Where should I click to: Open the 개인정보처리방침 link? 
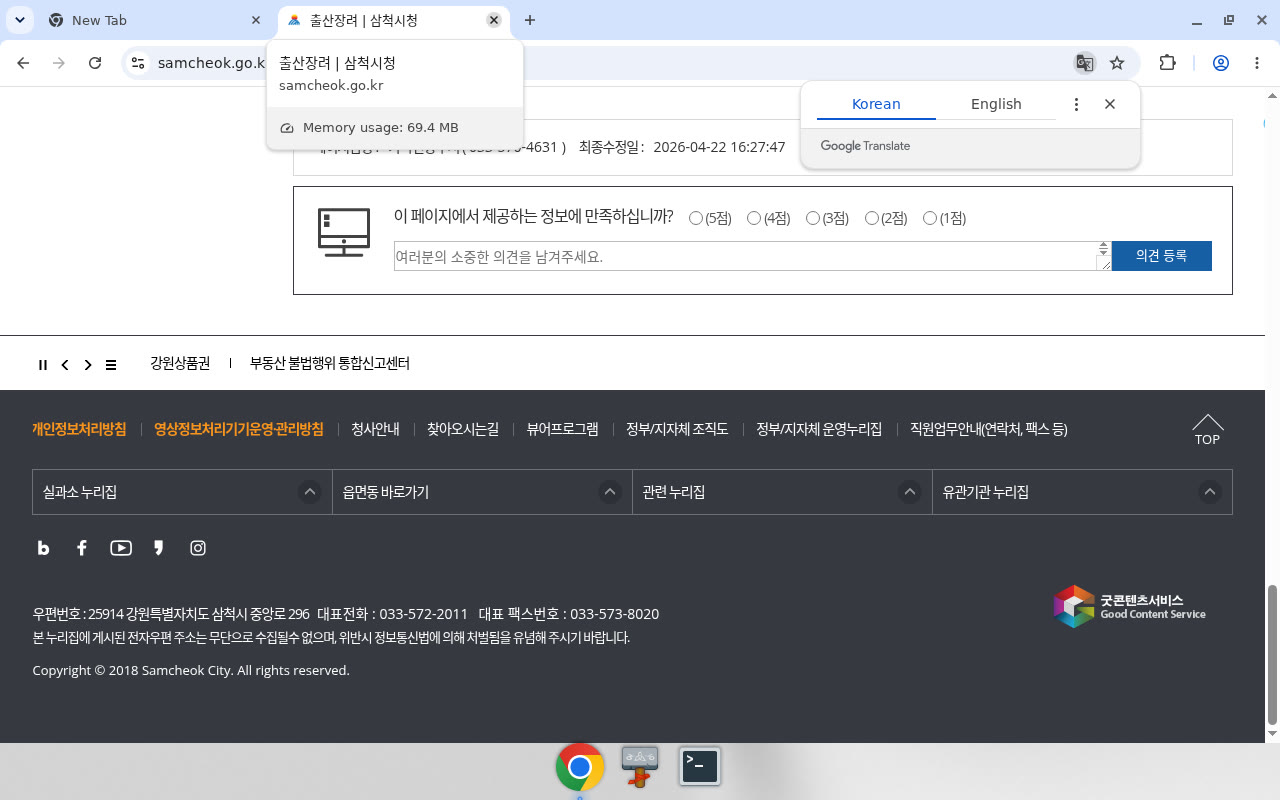click(x=79, y=429)
